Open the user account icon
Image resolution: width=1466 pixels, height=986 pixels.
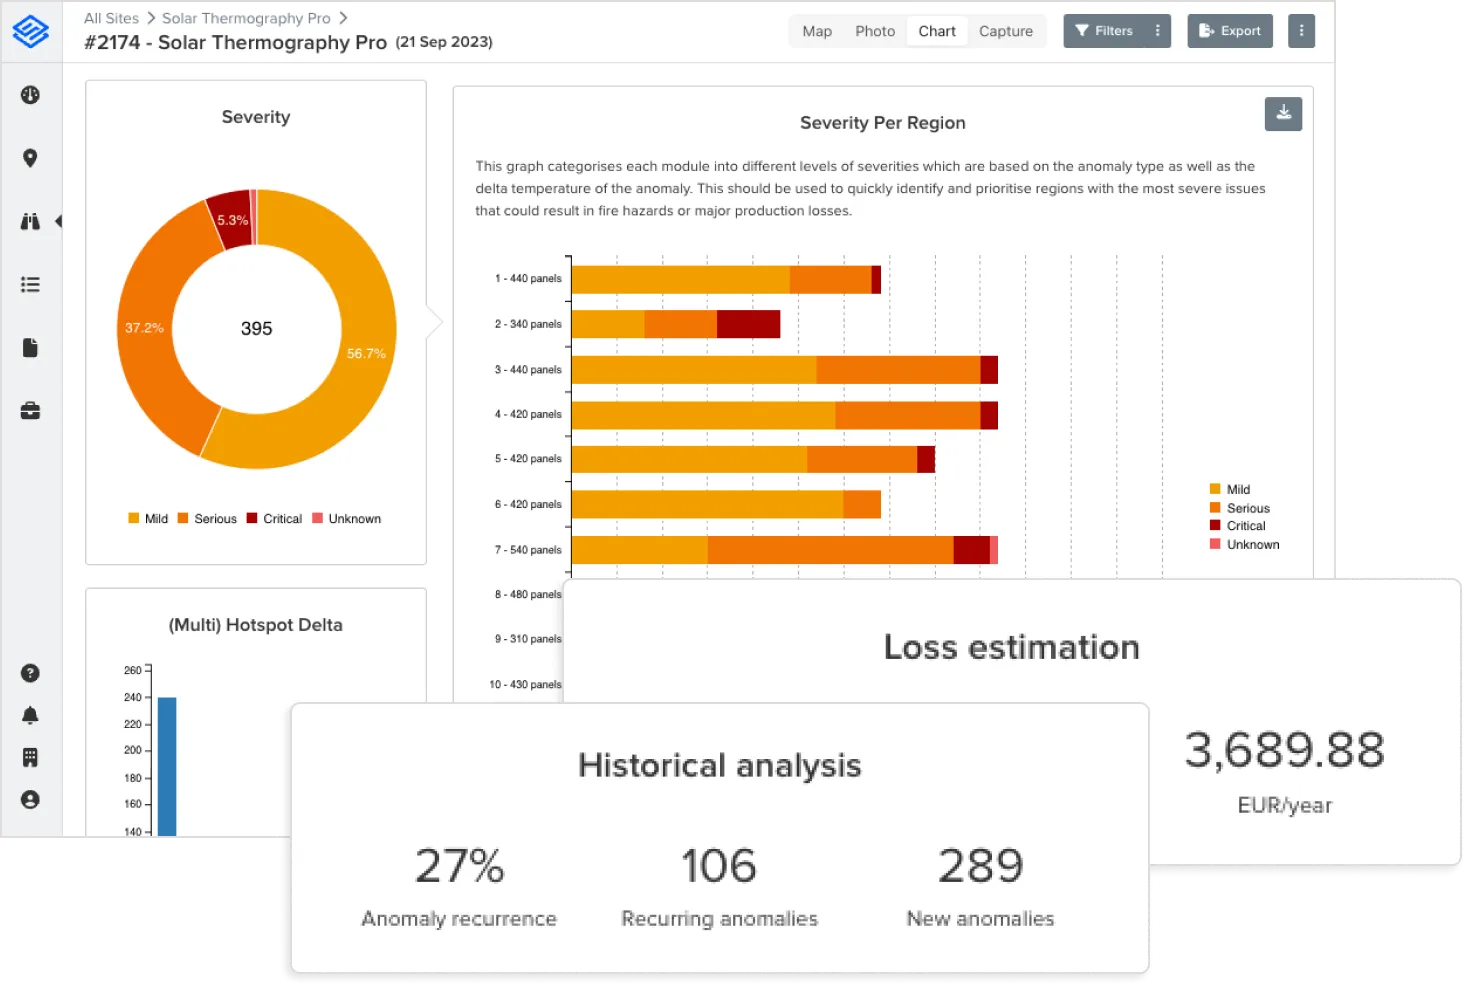(30, 800)
